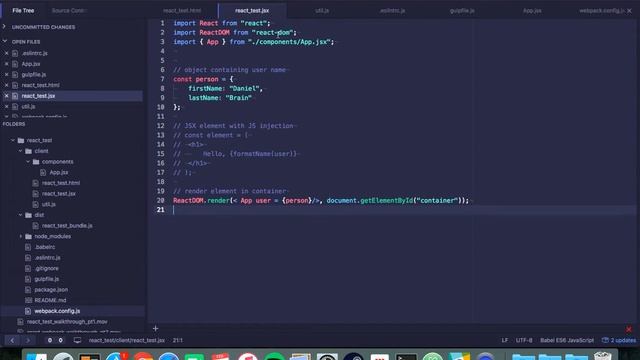Open react_test_bundle.js in the dist folder
Image resolution: width=640 pixels, height=360 pixels.
(x=67, y=225)
